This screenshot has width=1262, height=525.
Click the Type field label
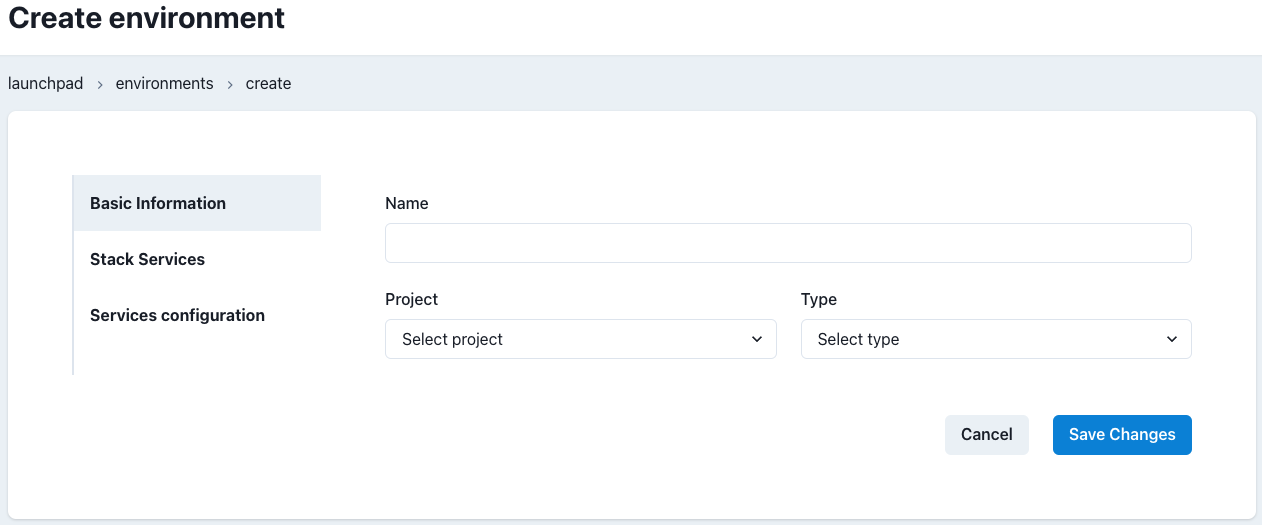[819, 299]
